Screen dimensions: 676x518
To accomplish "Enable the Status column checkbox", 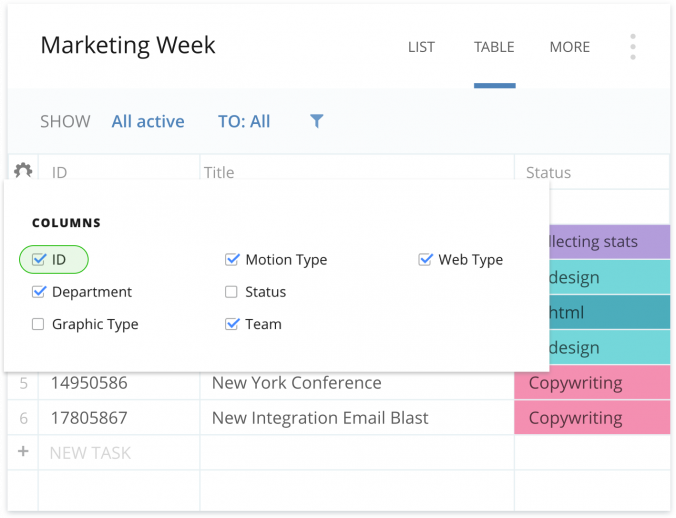I will (232, 292).
